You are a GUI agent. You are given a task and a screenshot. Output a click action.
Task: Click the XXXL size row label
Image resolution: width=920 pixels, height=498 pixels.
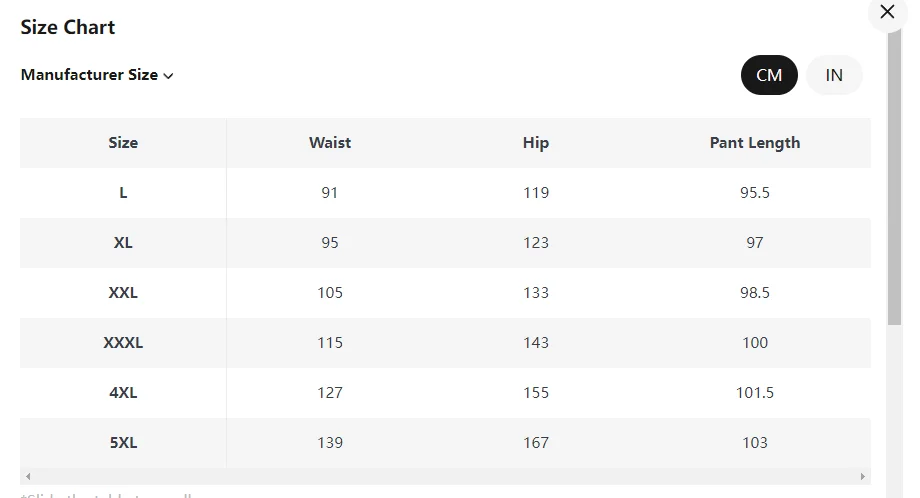point(123,343)
